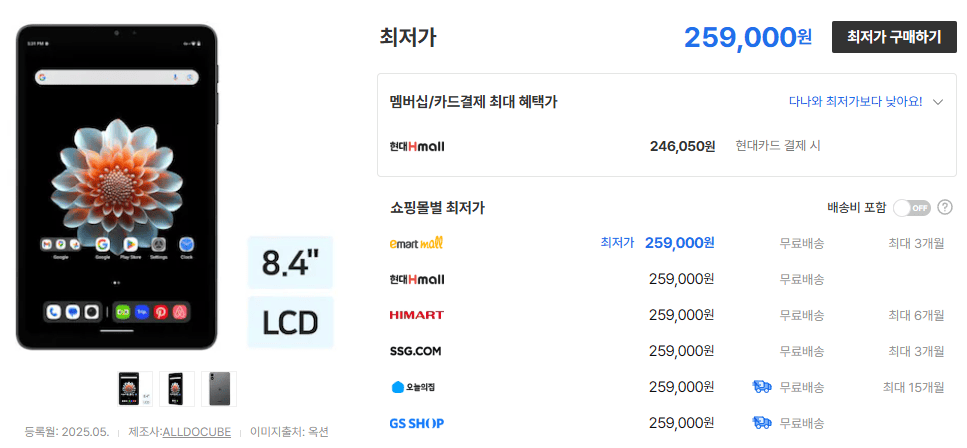967x448 pixels.
Task: Expand the membership benefit price chevron
Action: 938,102
